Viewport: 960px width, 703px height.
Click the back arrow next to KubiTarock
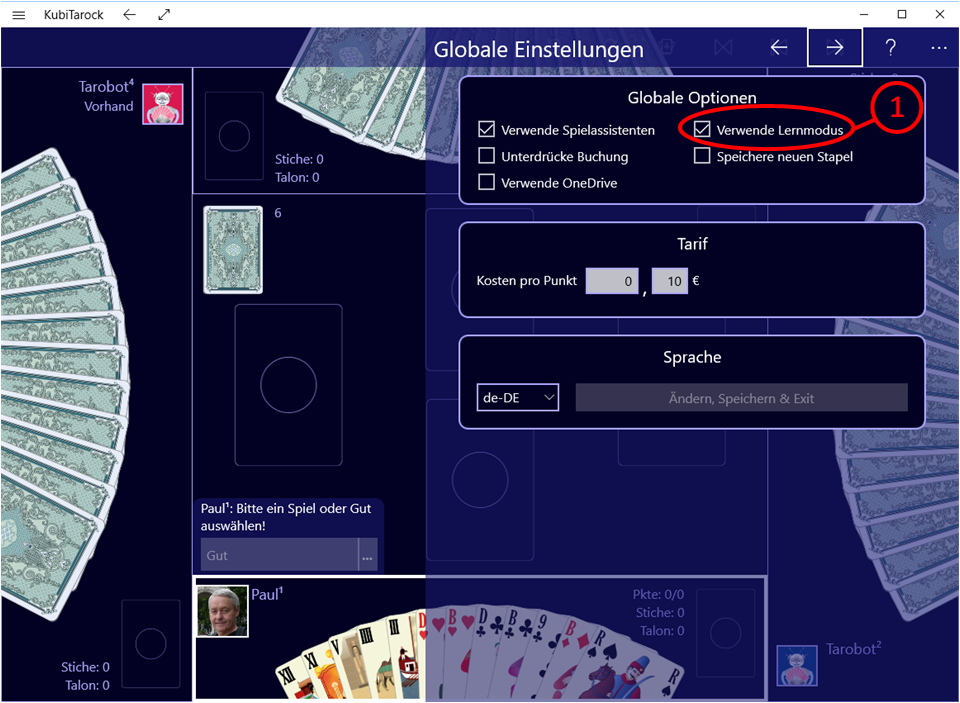pos(129,15)
